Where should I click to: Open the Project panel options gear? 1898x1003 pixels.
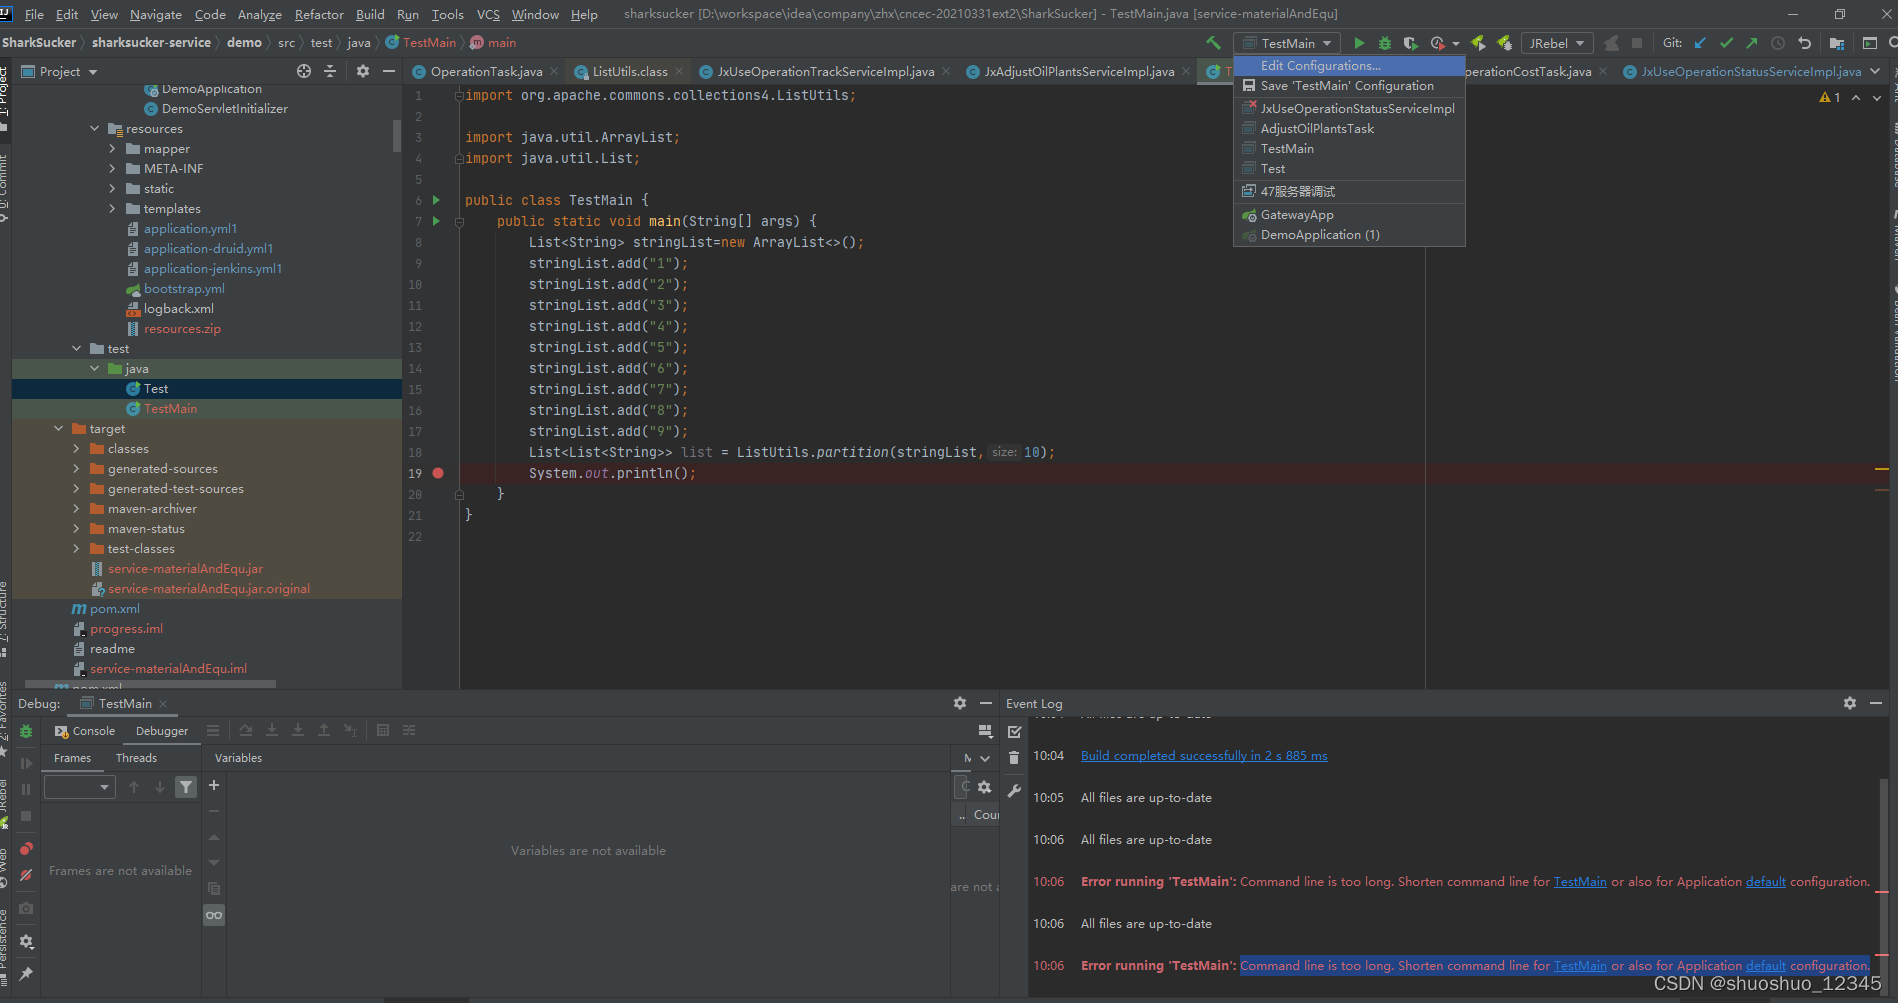coord(362,71)
